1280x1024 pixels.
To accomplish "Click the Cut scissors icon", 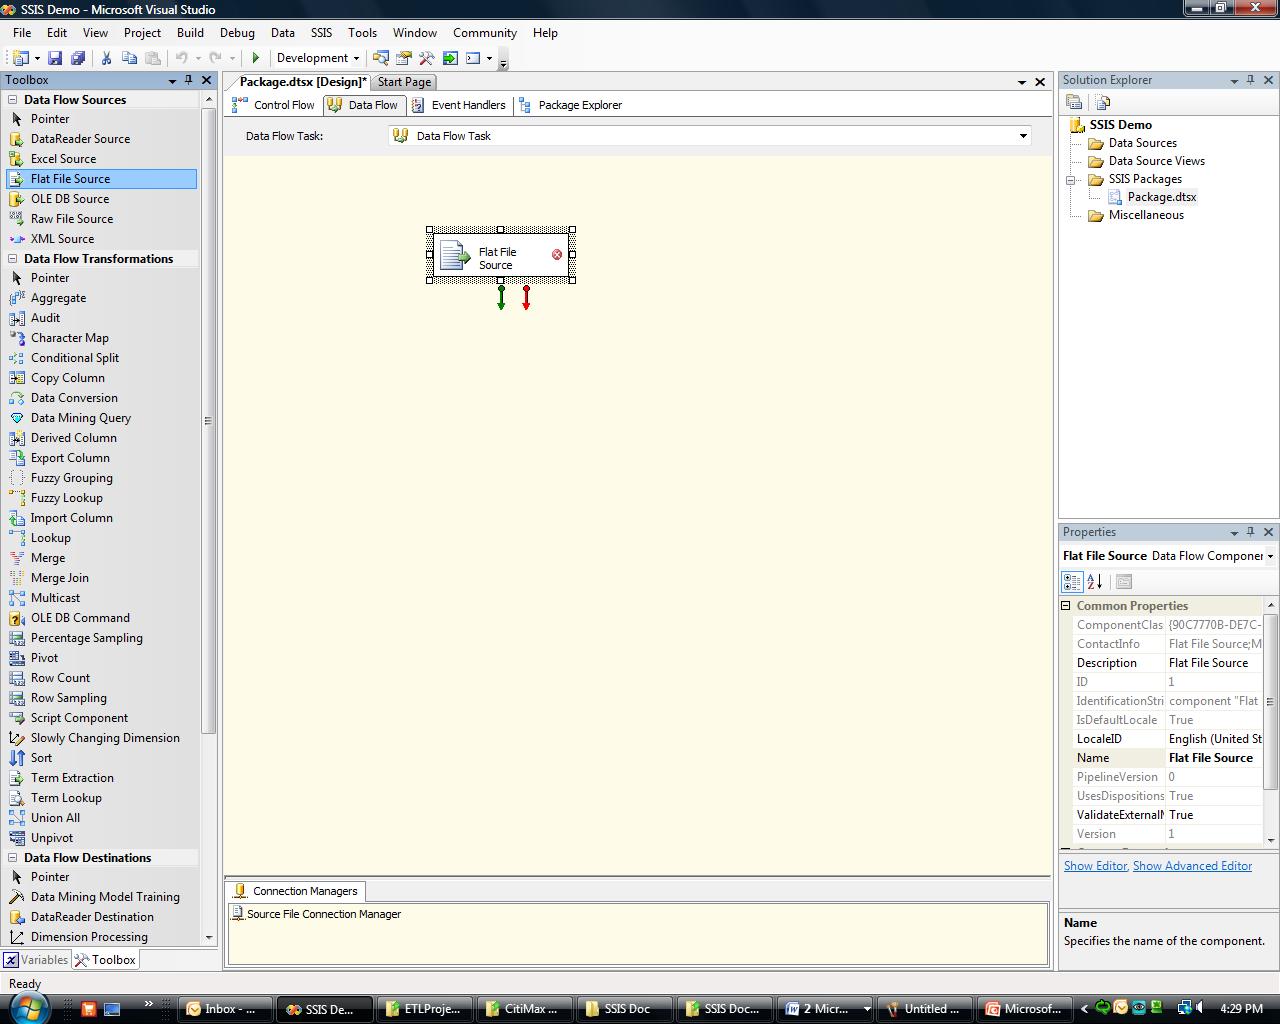I will click(x=106, y=58).
